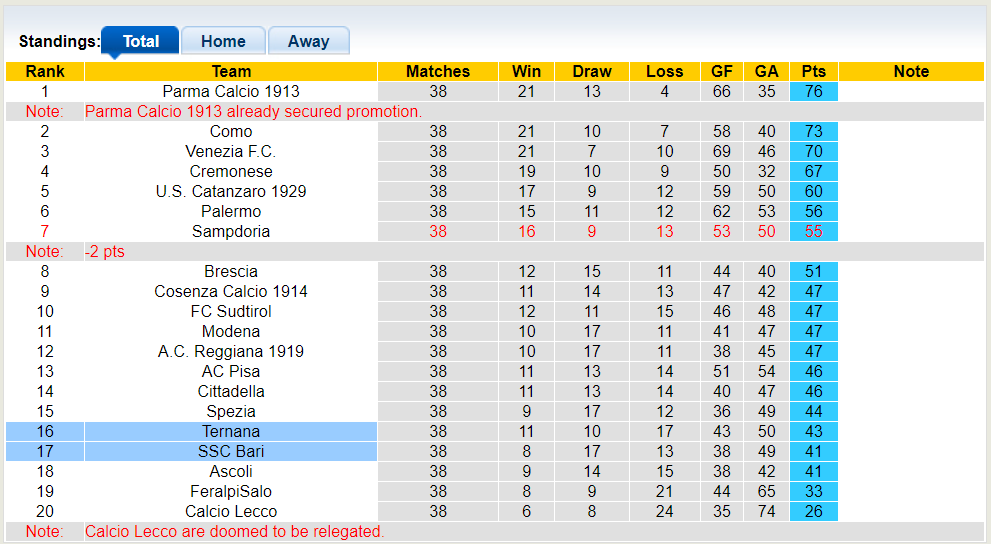Switch to the Total standings tab
This screenshot has width=991, height=544.
point(140,41)
